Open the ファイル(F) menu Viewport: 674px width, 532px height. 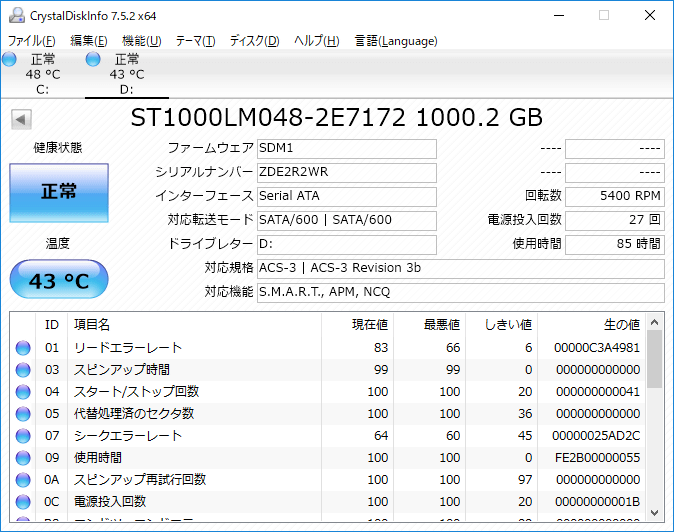[32, 41]
